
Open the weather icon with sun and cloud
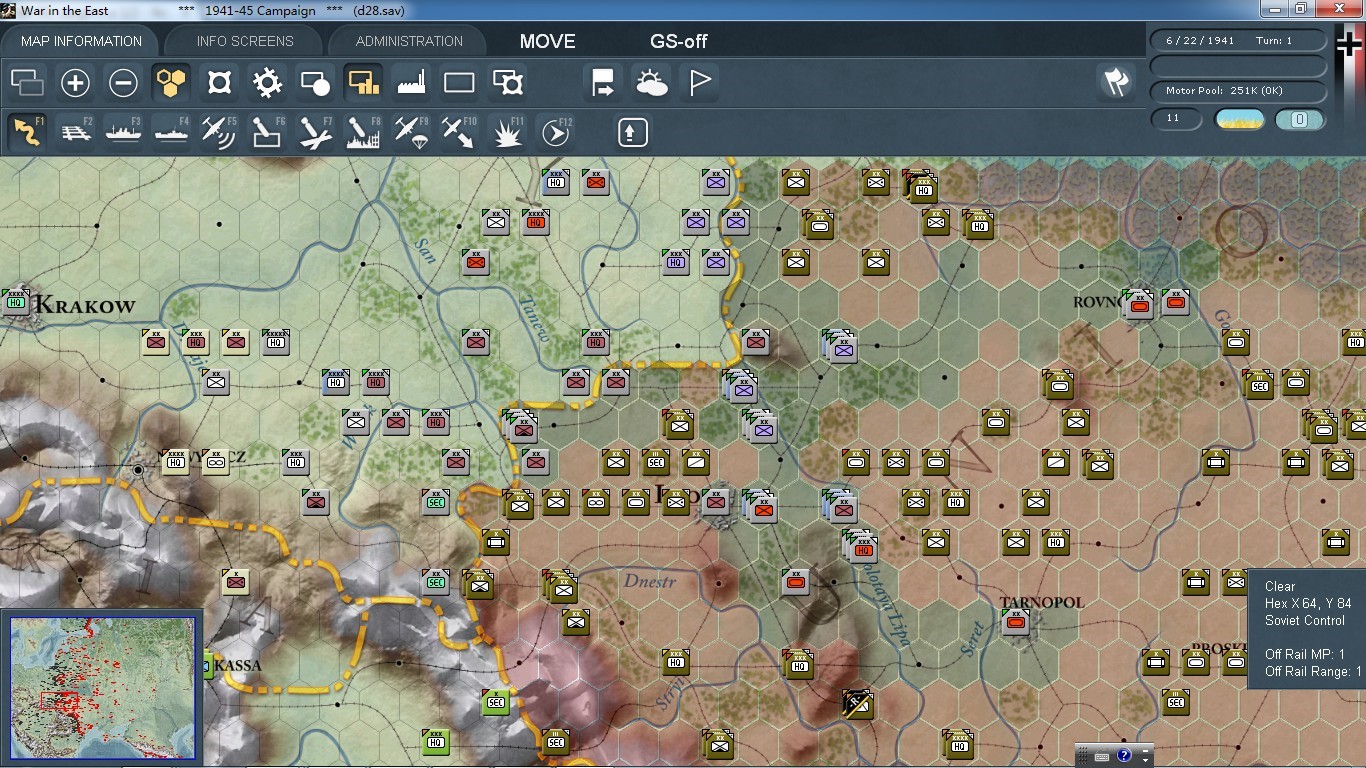[651, 83]
